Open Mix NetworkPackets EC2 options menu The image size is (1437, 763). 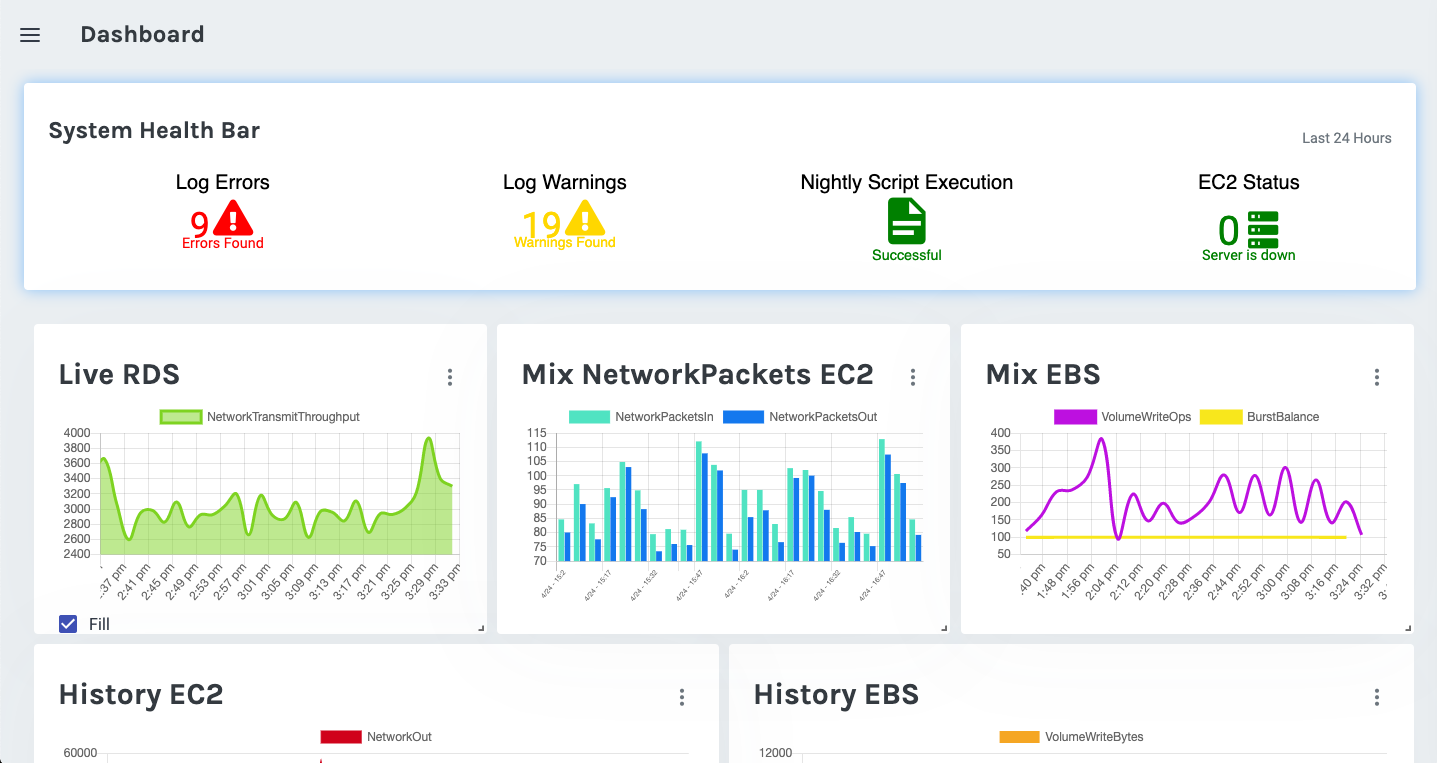913,377
